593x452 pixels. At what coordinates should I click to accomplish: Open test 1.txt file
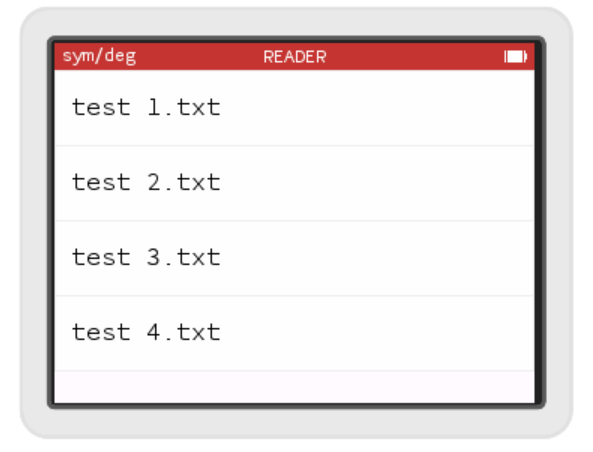(x=295, y=108)
